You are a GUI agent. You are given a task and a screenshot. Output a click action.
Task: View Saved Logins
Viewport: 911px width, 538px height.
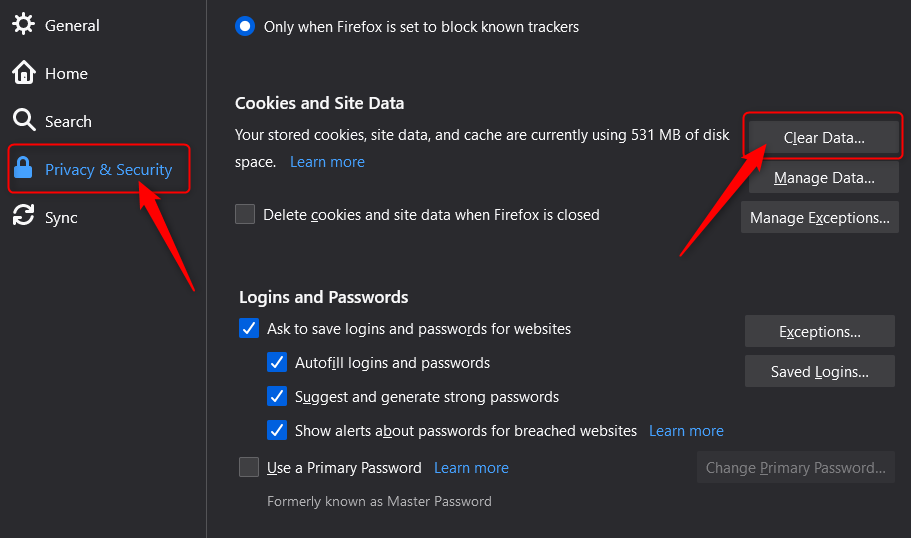(x=819, y=371)
